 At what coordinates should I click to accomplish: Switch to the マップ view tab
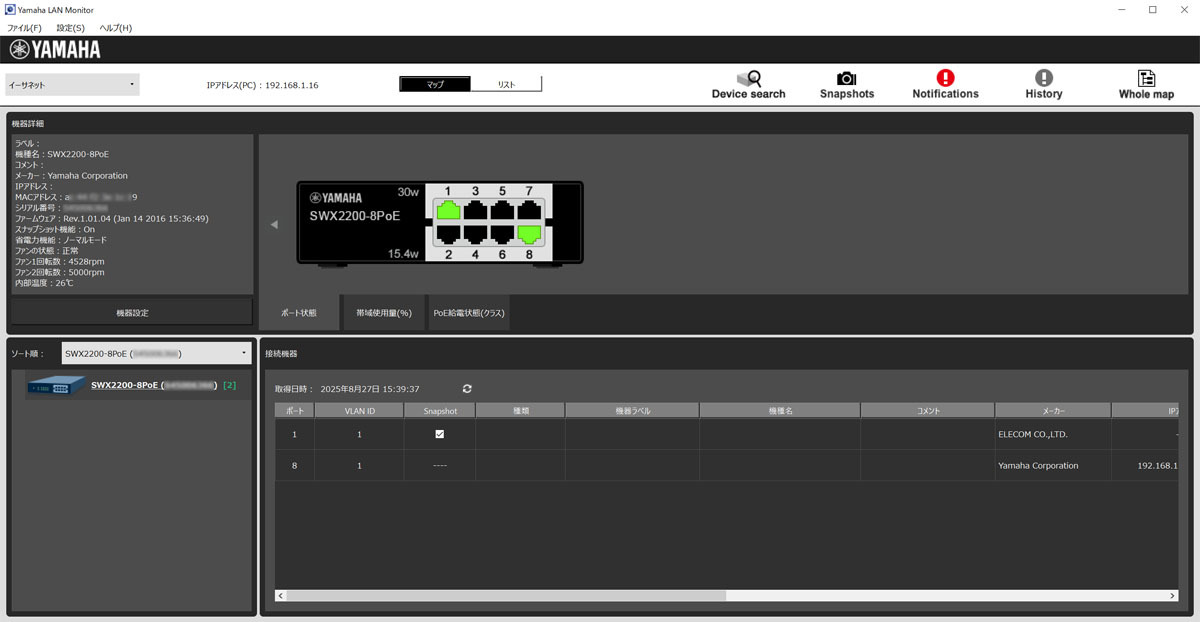tap(435, 85)
